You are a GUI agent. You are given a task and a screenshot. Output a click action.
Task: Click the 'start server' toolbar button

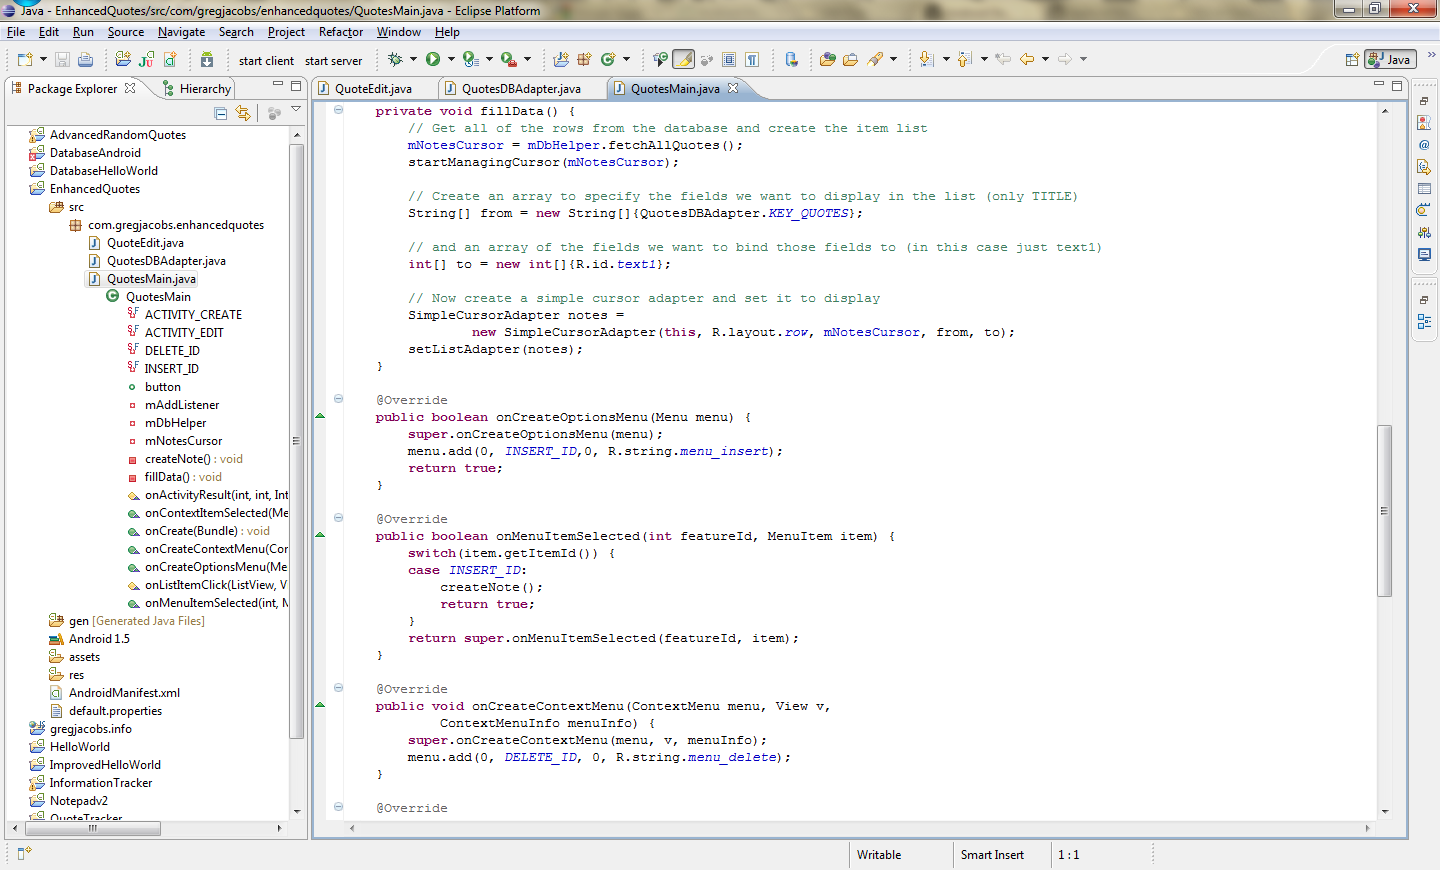333,61
